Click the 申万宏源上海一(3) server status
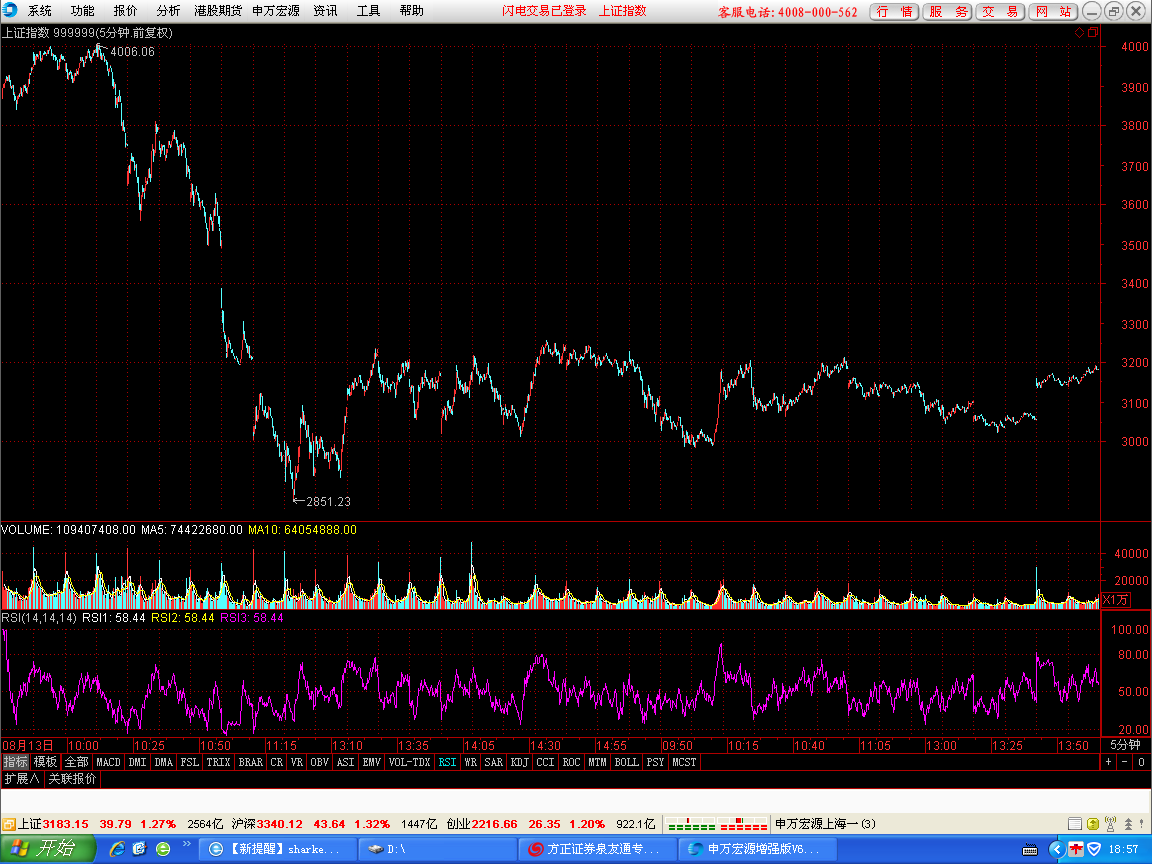Viewport: 1152px width, 864px height. 825,824
